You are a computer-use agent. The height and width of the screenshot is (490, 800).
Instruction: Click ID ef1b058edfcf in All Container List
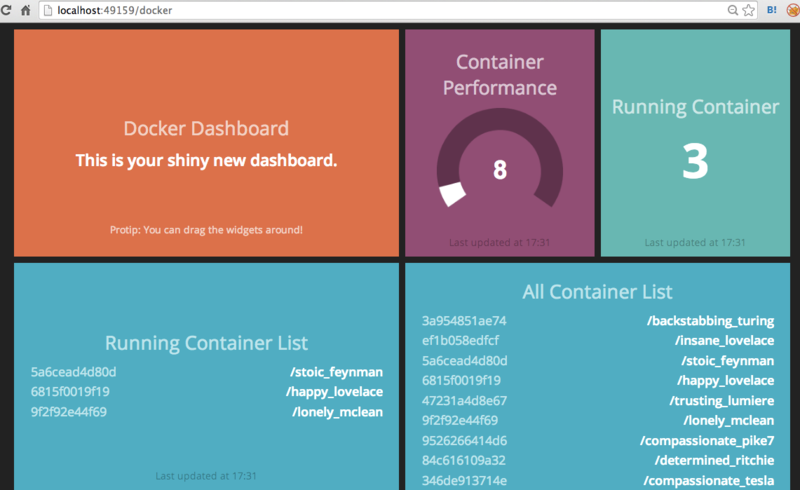[x=461, y=340]
